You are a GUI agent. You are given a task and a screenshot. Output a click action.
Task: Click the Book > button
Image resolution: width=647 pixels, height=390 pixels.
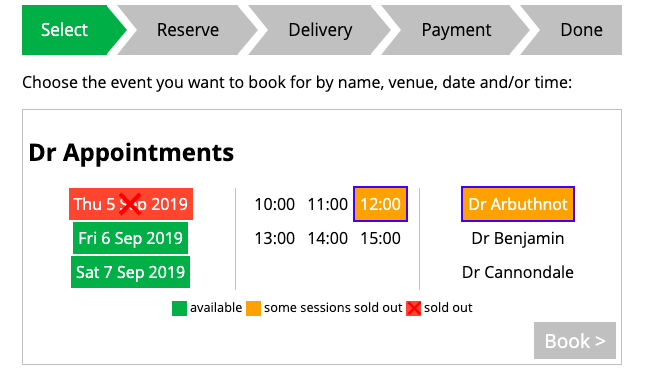[575, 340]
